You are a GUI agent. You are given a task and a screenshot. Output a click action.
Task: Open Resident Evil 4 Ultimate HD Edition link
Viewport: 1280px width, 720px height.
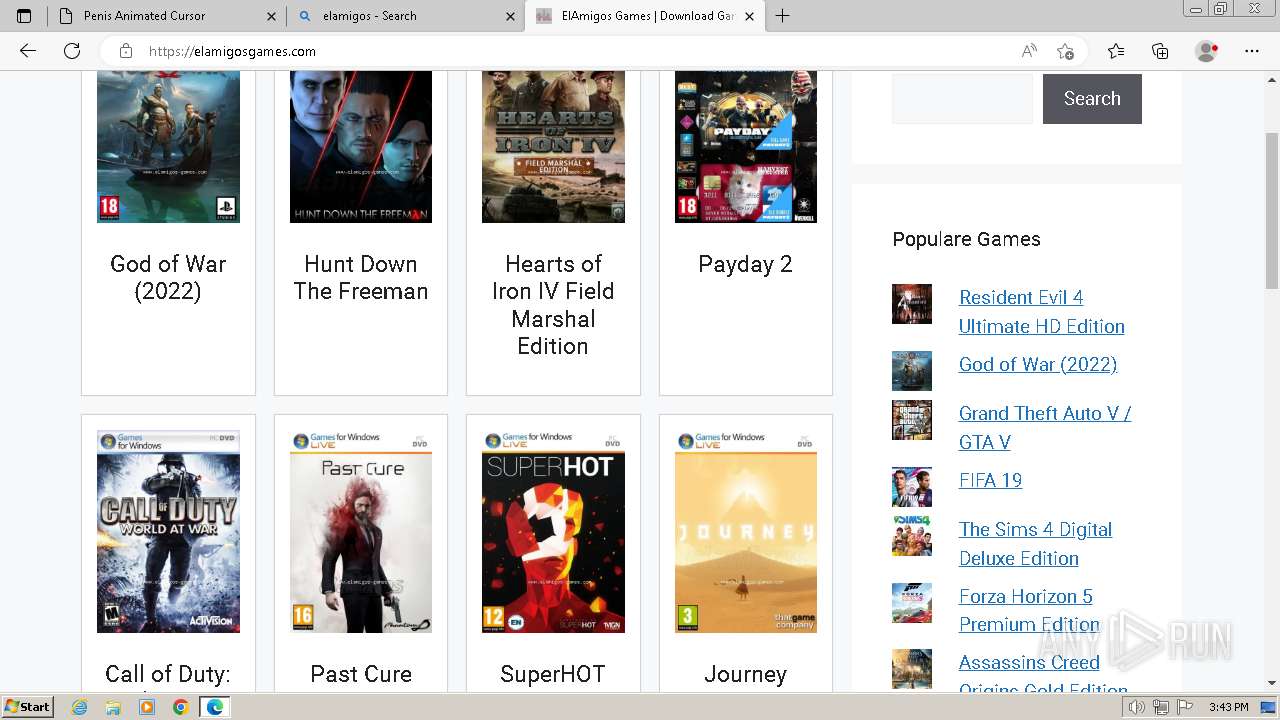click(1042, 312)
